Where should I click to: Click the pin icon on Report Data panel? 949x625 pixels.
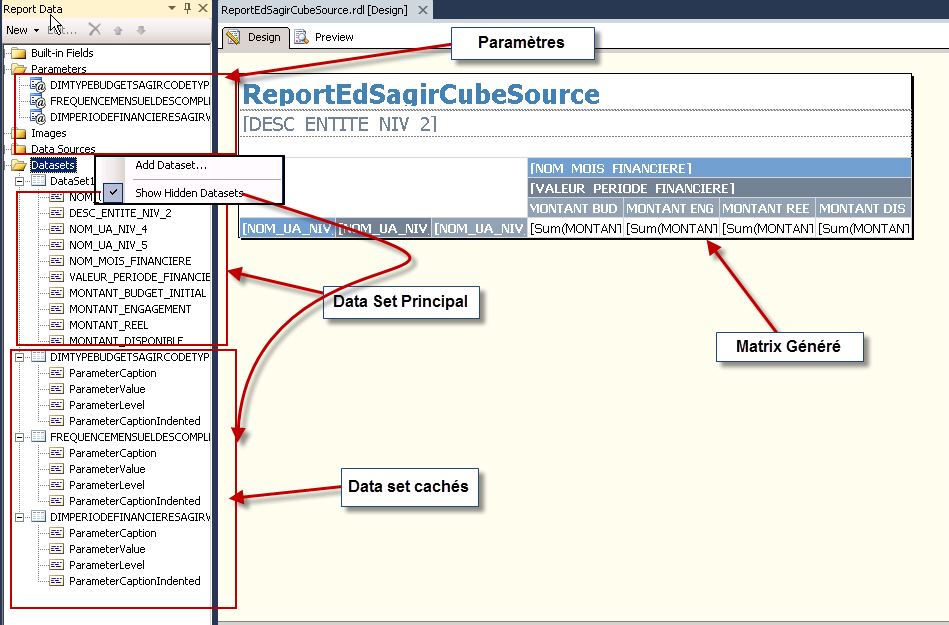click(x=187, y=9)
